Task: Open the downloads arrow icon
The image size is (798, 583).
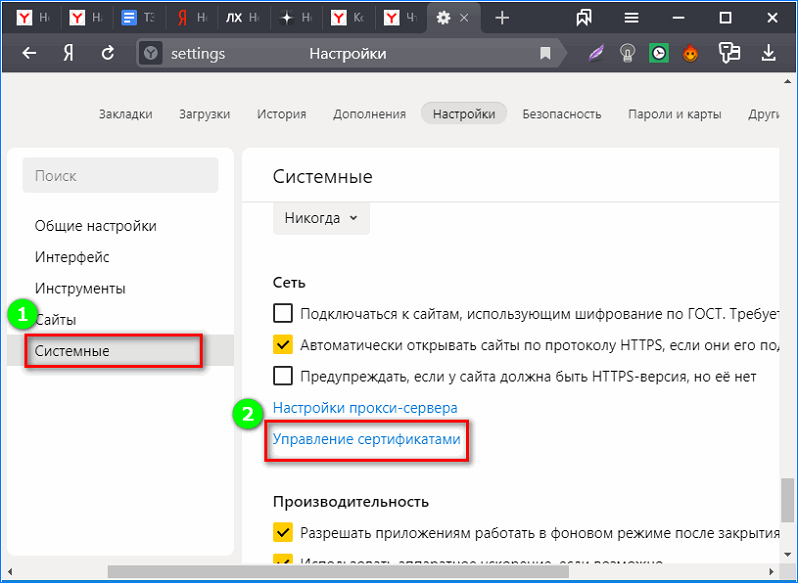Action: click(x=768, y=53)
